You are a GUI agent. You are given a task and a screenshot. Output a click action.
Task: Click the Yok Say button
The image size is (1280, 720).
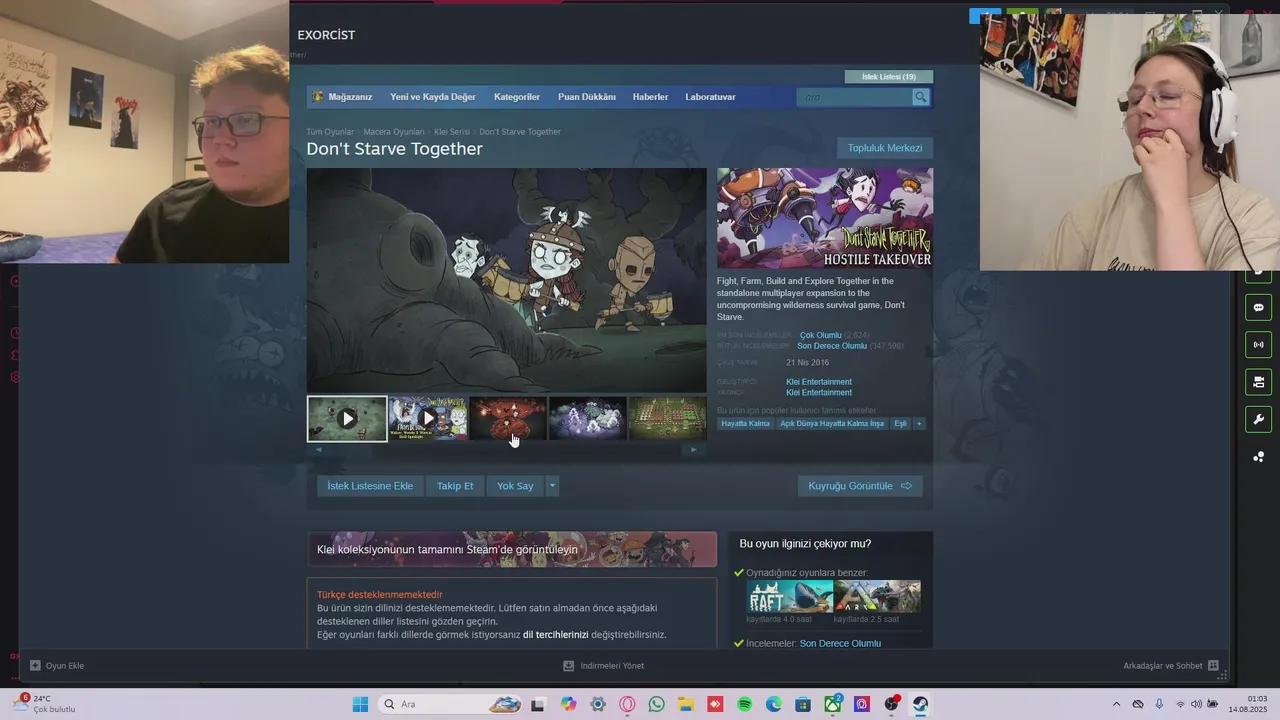tap(515, 486)
